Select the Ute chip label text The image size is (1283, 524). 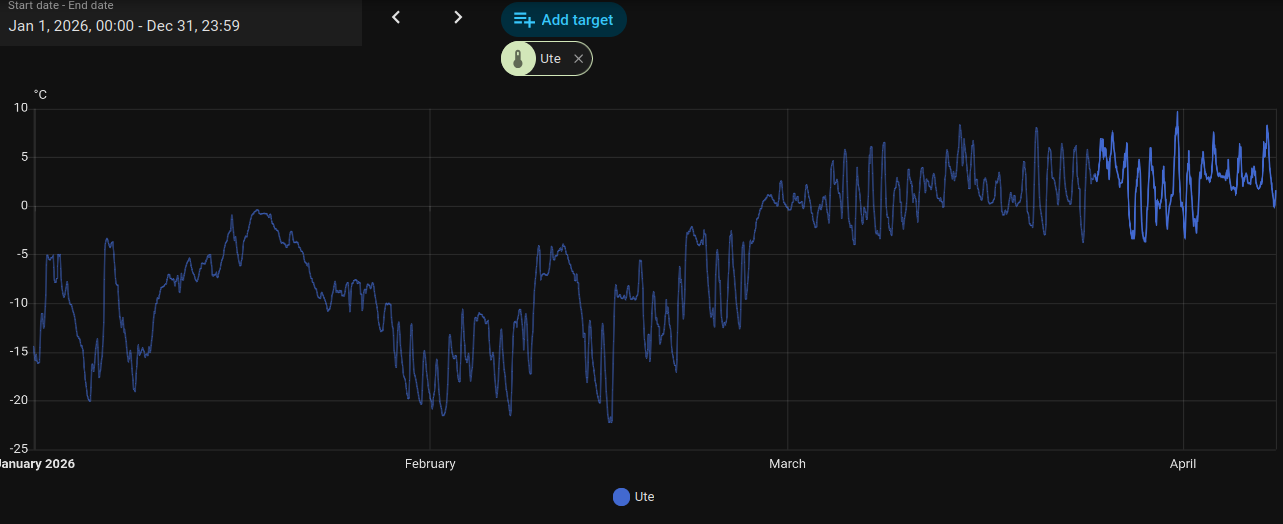(x=550, y=59)
